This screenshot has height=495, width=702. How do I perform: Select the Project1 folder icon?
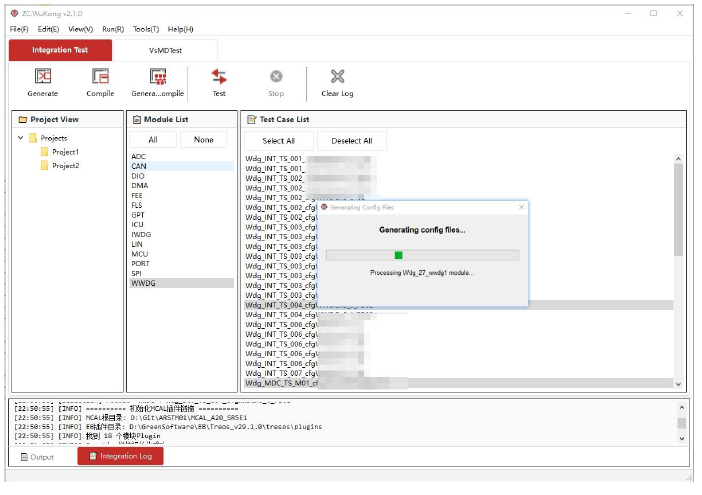(45, 152)
